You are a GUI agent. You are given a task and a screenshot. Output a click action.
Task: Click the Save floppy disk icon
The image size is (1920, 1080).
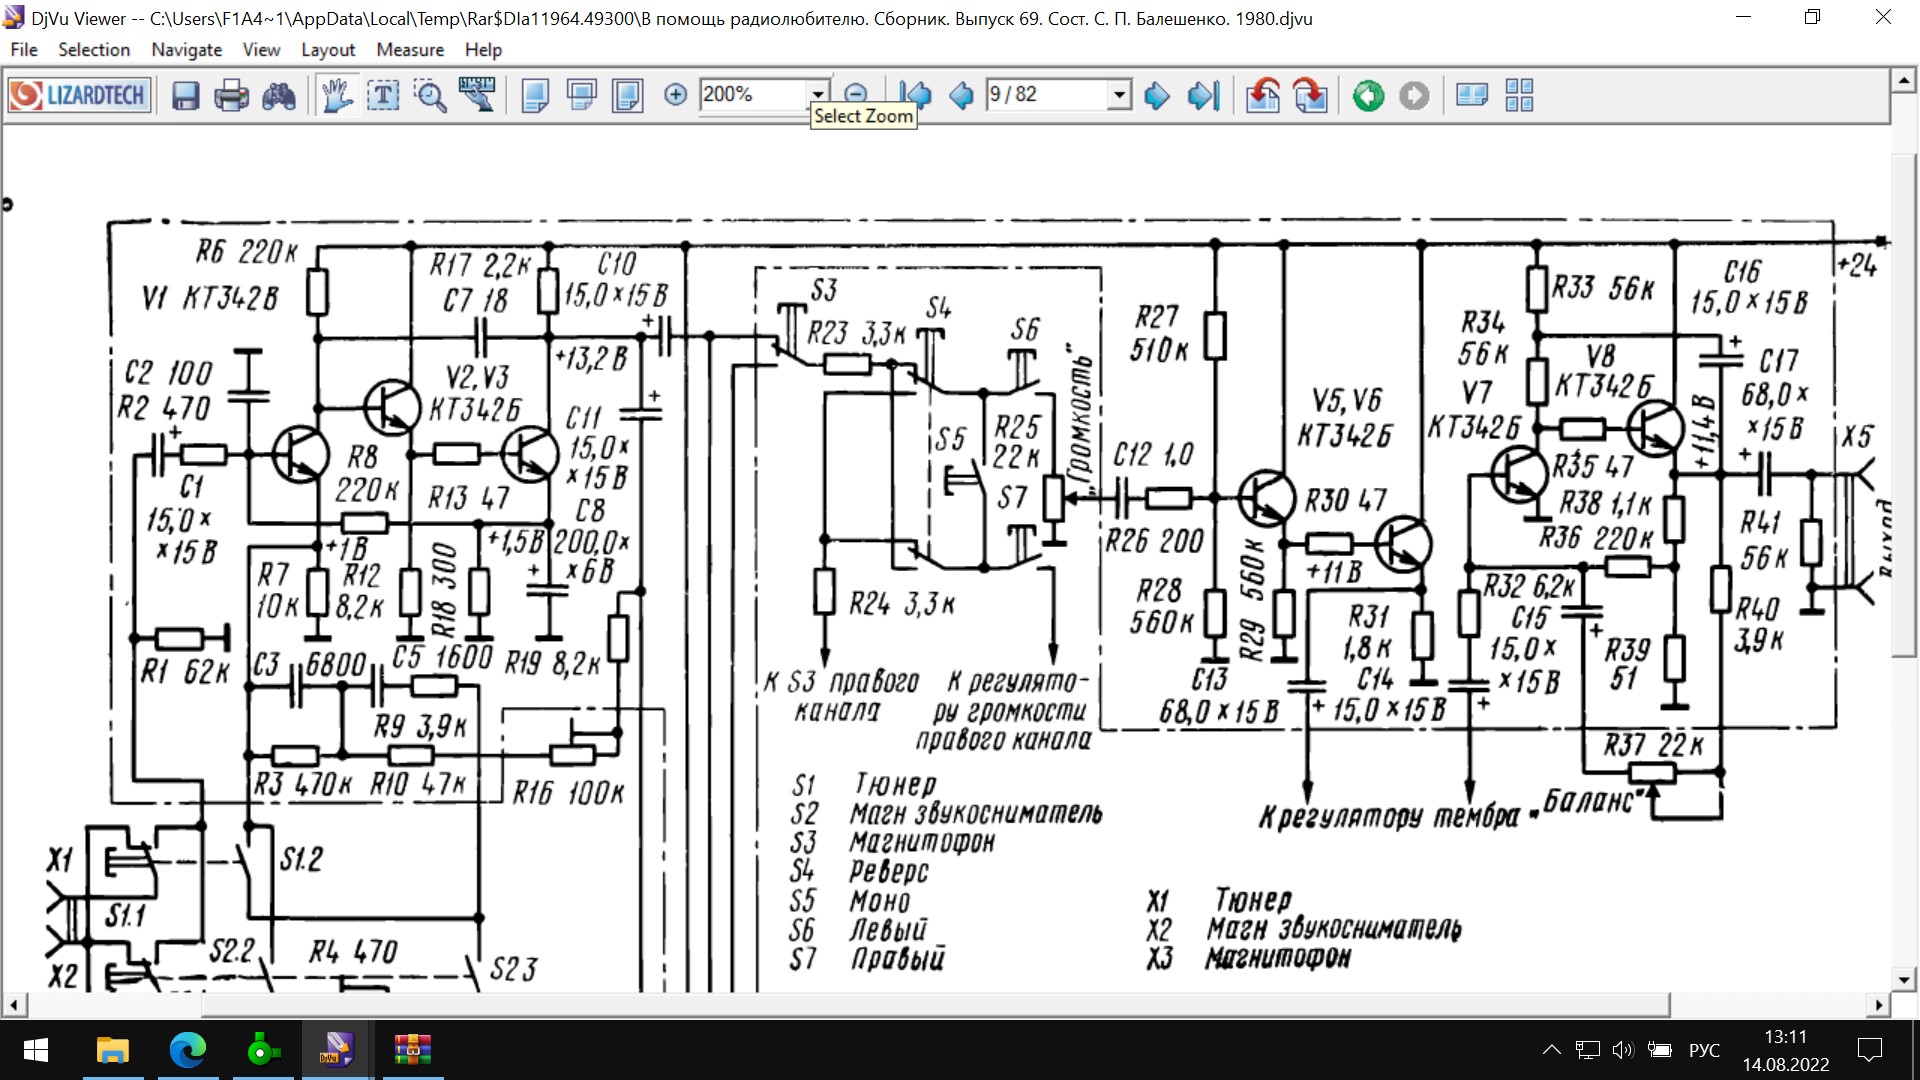point(186,96)
